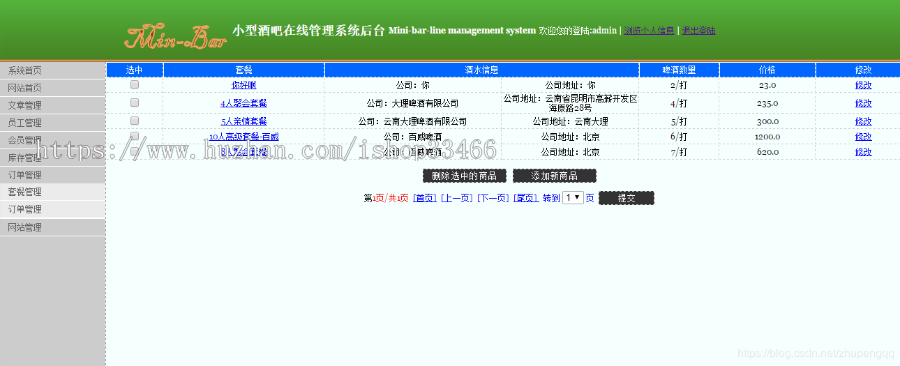
Task: Go to 网站首页 sidebar item
Action: [53, 88]
